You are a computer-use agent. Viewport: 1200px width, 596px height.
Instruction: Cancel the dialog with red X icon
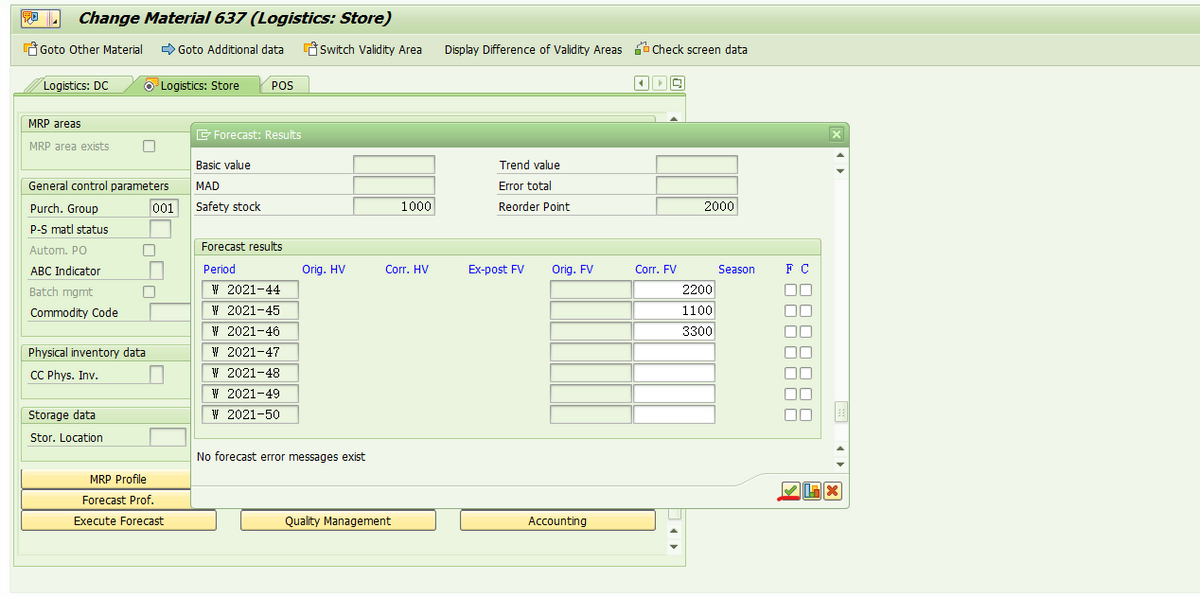click(x=832, y=490)
